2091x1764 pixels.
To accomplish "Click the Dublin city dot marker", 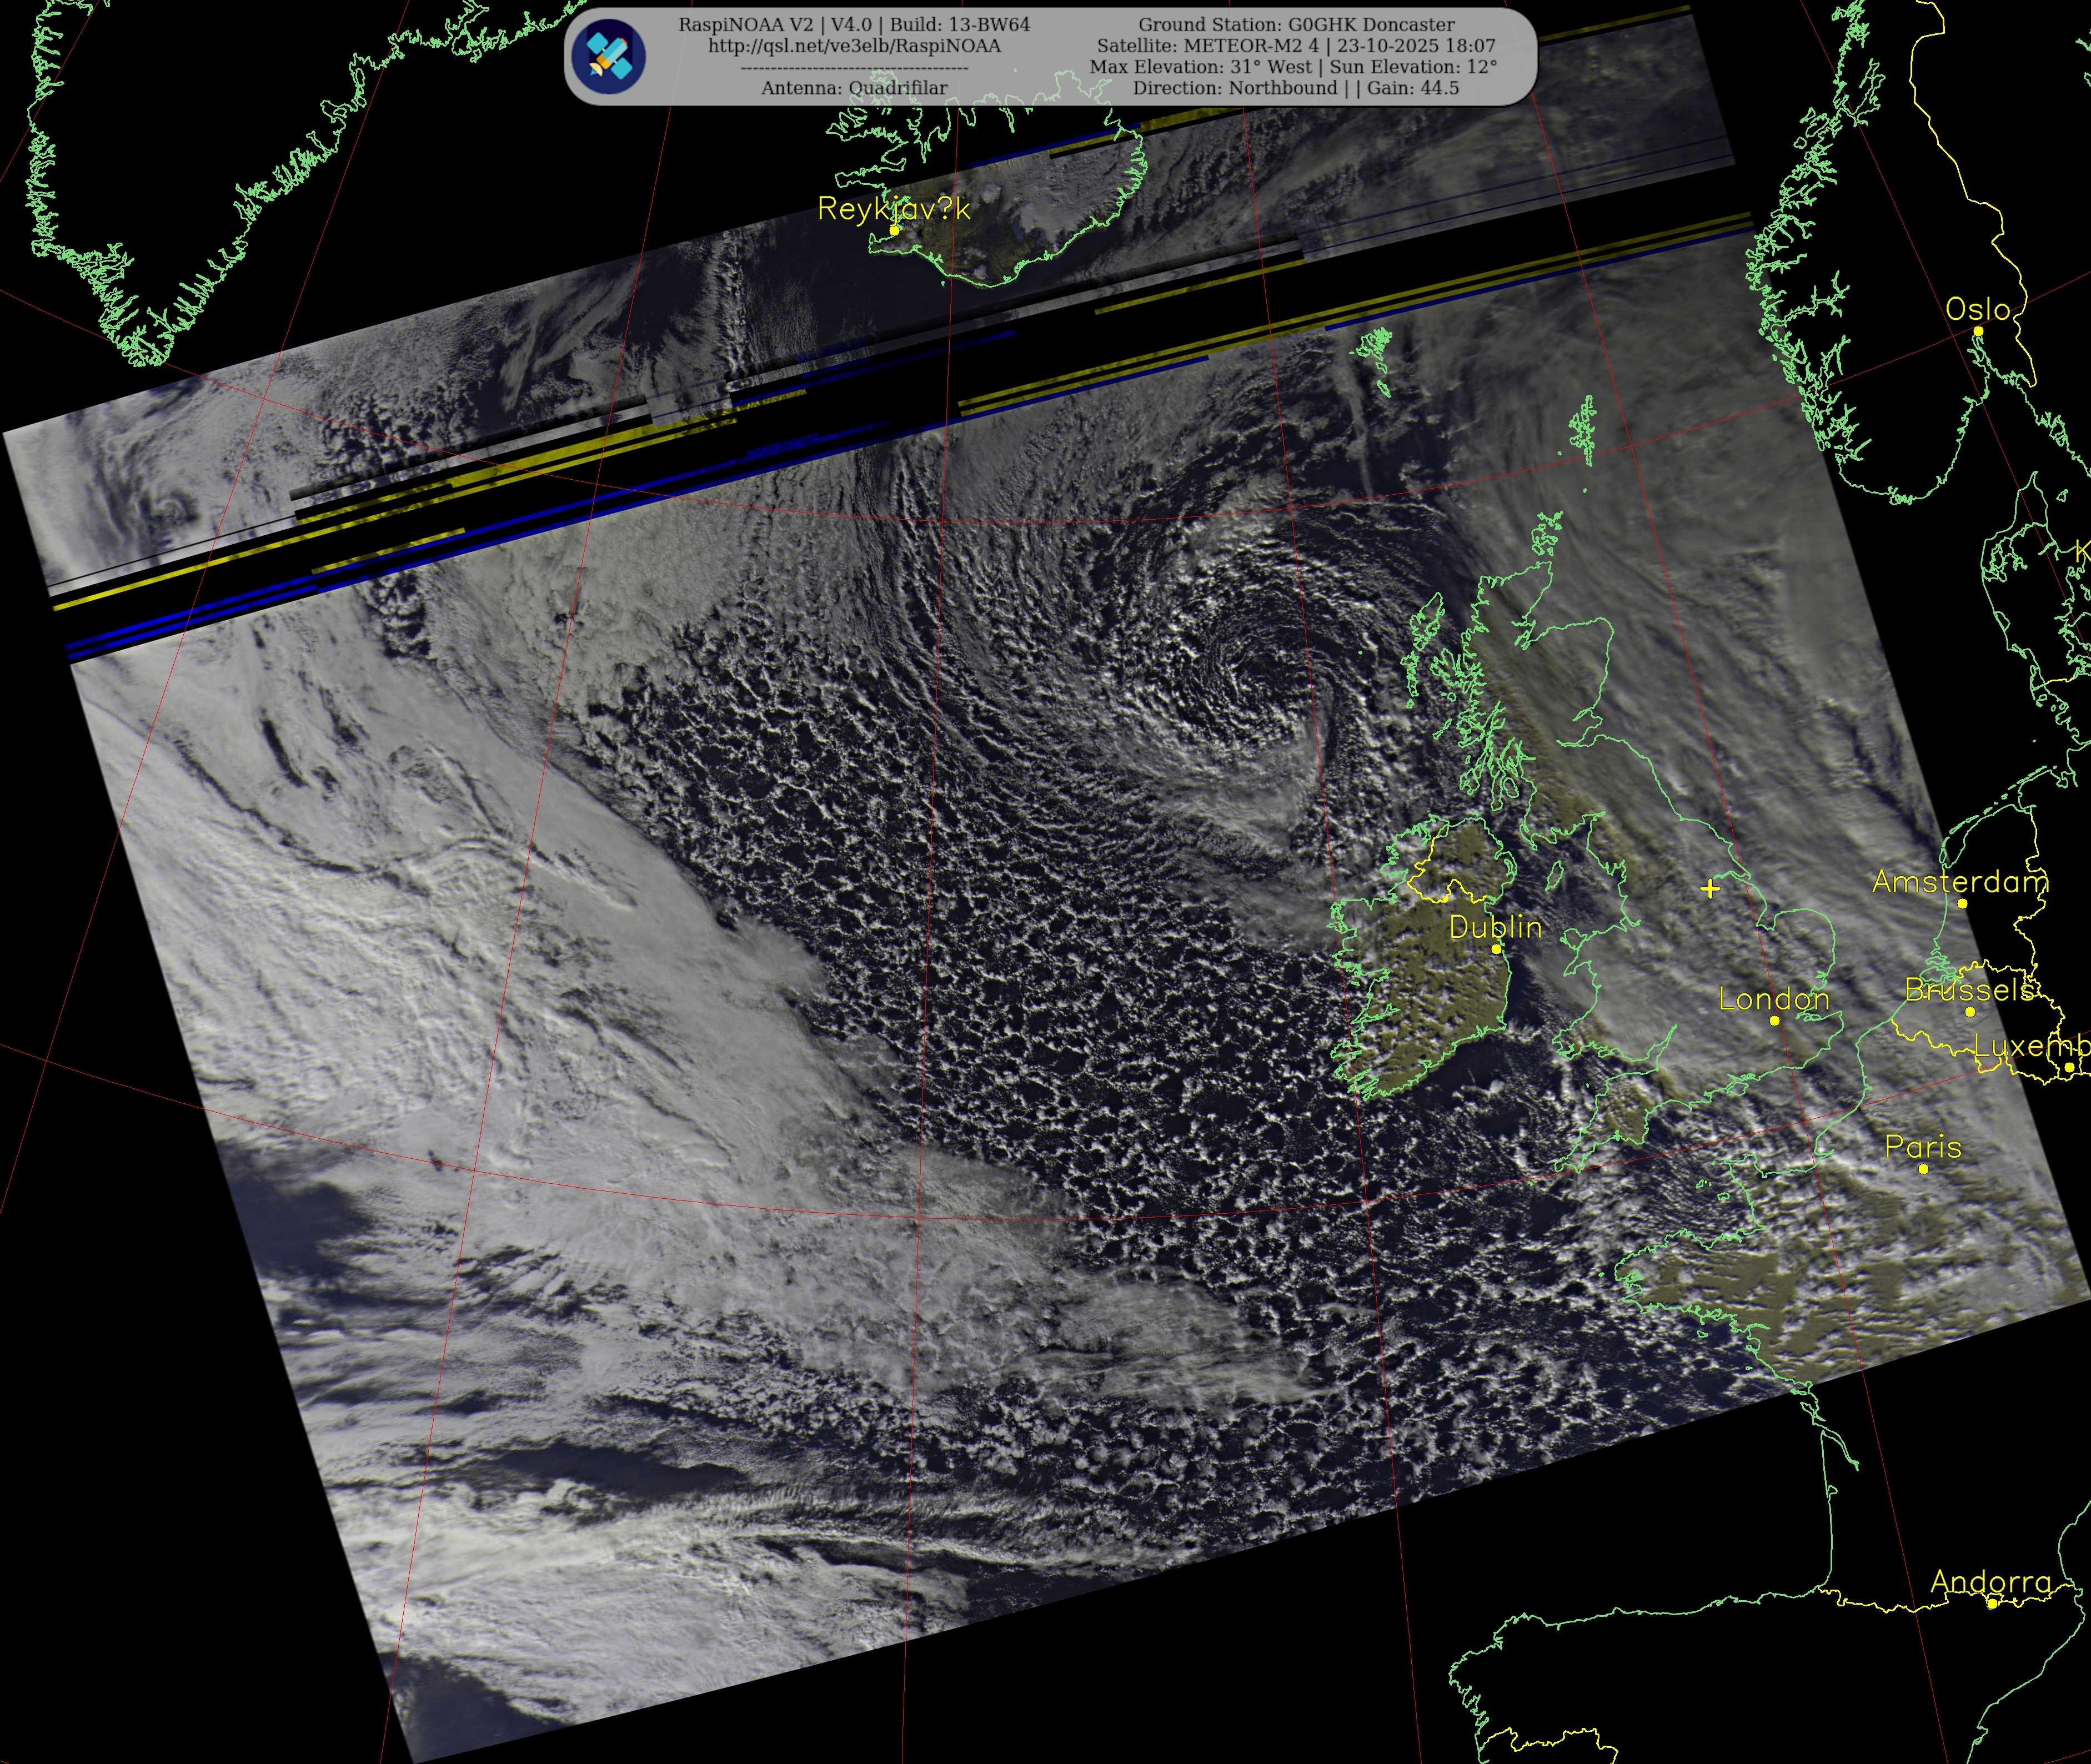I will [x=1496, y=949].
